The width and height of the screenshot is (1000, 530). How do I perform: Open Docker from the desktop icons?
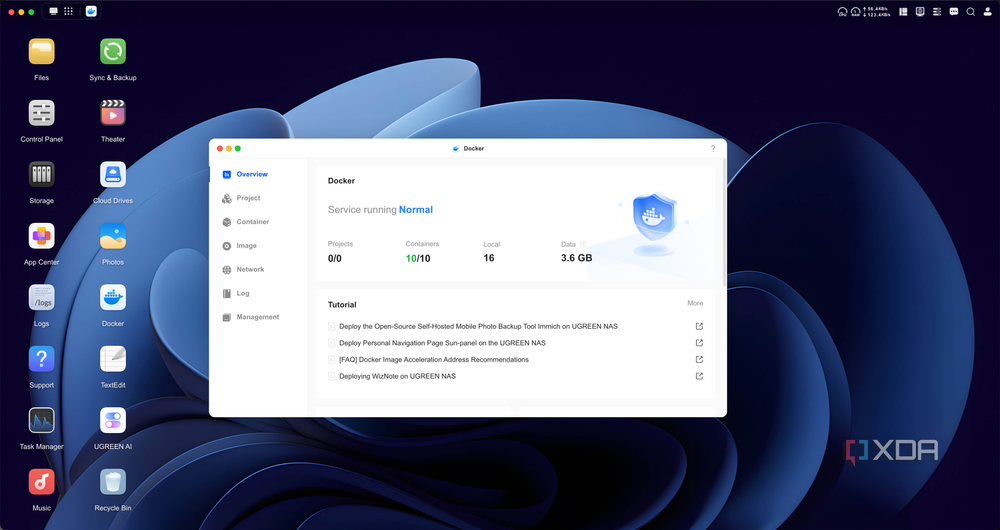coord(113,297)
